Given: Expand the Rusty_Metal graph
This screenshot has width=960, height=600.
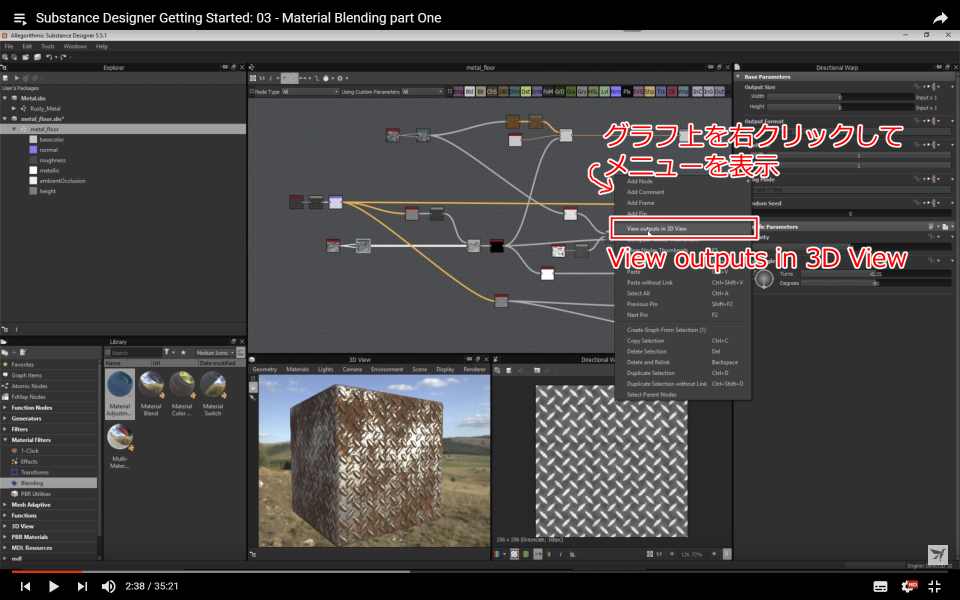Looking at the screenshot, I should (14, 108).
